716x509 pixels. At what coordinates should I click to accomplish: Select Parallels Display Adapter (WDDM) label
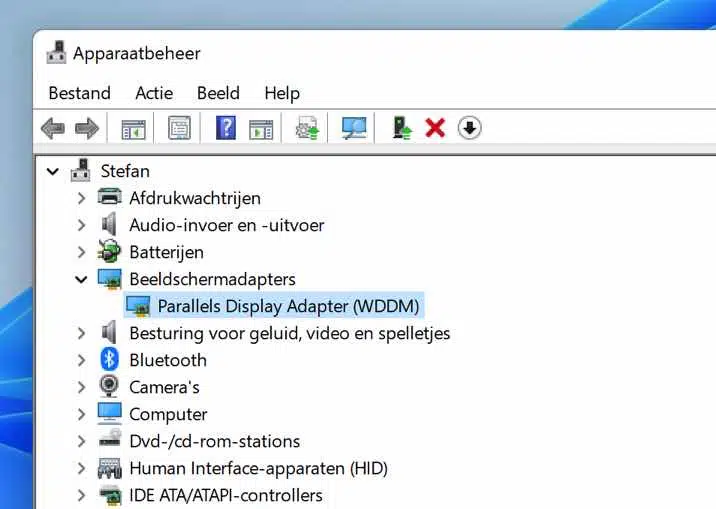click(288, 306)
